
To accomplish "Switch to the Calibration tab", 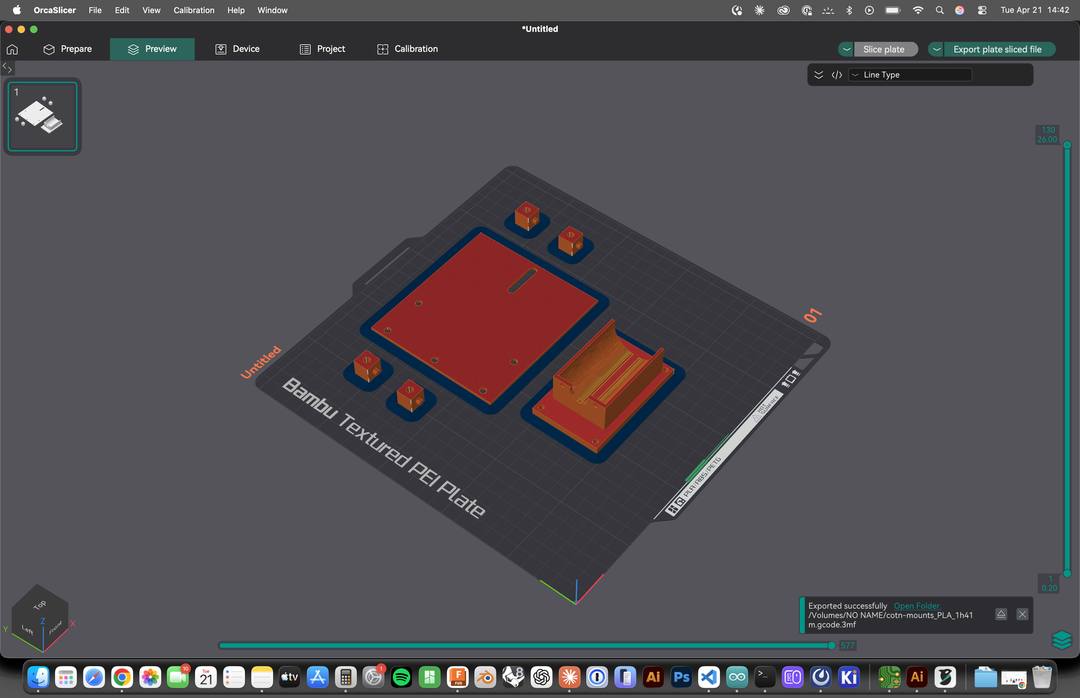I will pos(408,49).
